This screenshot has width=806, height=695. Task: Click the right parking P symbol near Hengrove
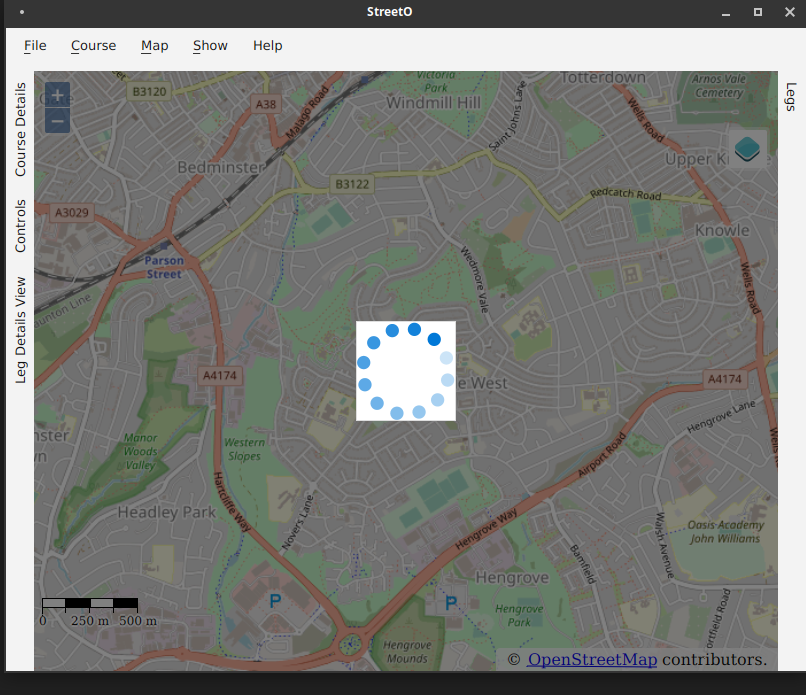(450, 602)
